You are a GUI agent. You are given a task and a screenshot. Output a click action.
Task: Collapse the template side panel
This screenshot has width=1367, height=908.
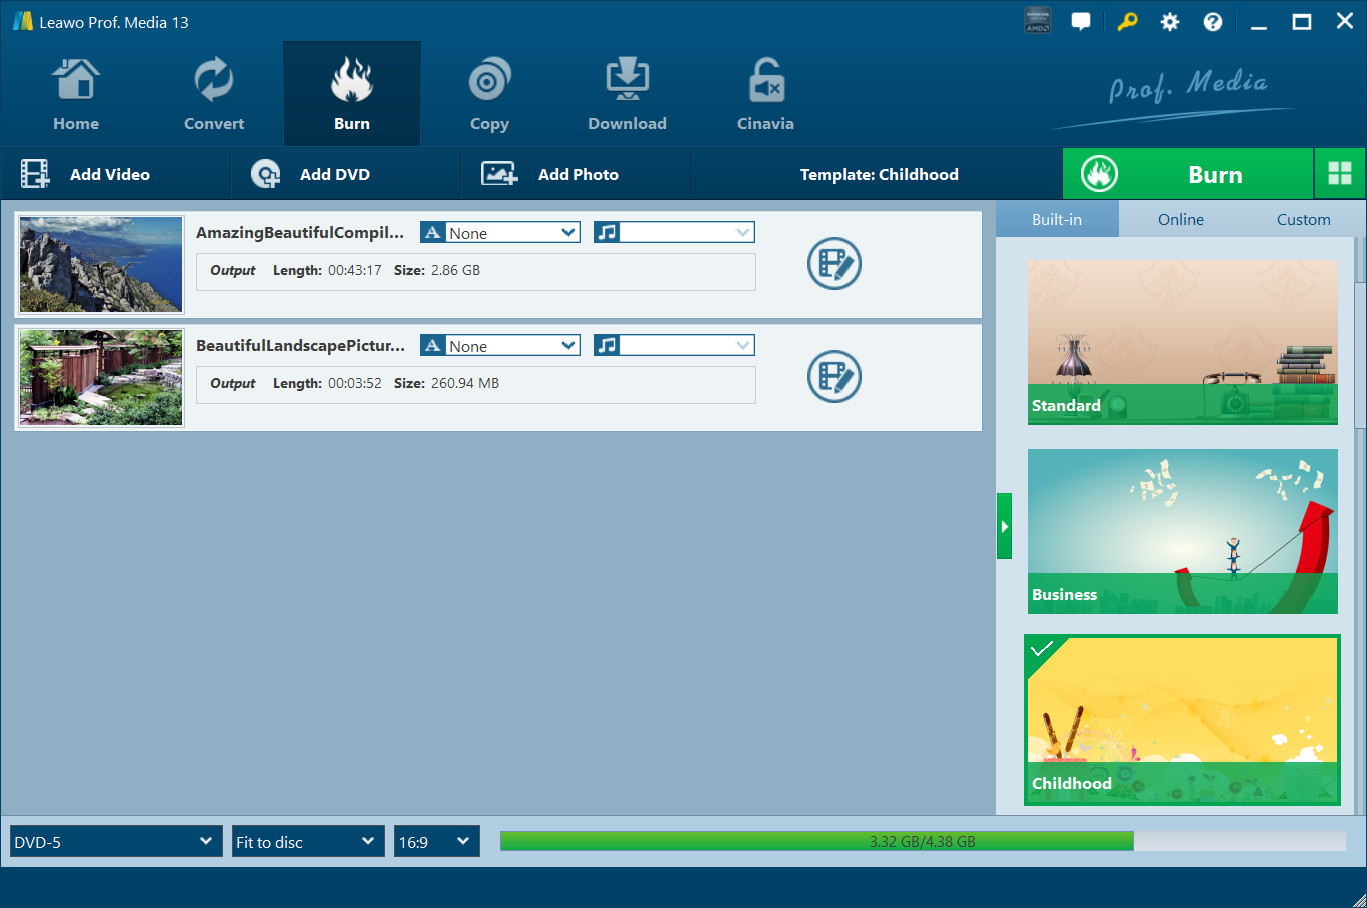point(1004,526)
